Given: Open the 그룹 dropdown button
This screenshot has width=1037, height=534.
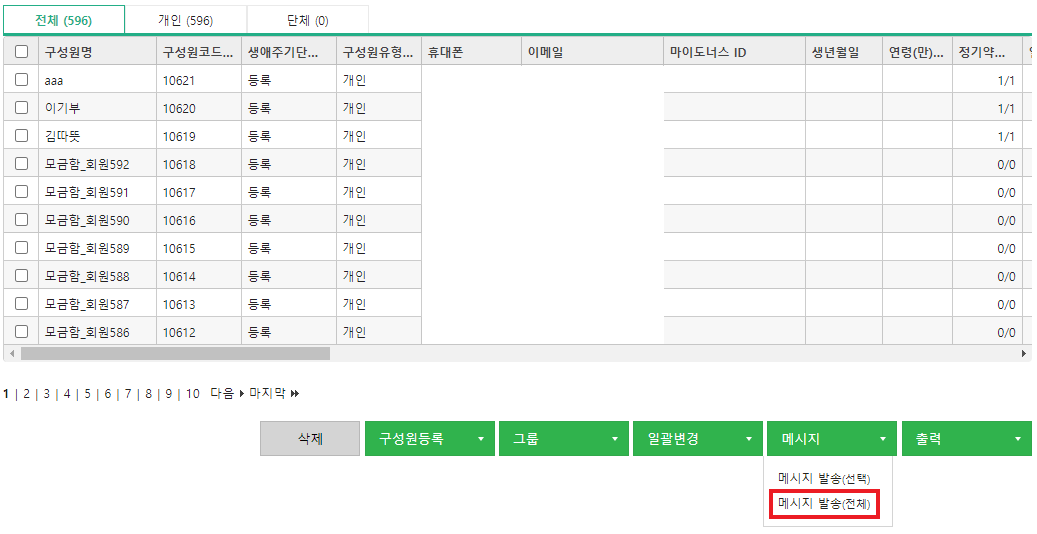Looking at the screenshot, I should pos(564,439).
